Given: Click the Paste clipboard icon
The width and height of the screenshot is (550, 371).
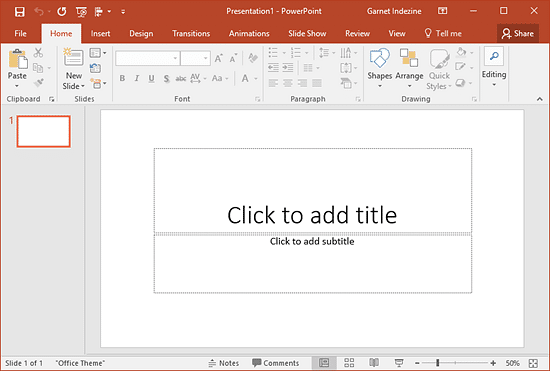Looking at the screenshot, I should (18, 59).
